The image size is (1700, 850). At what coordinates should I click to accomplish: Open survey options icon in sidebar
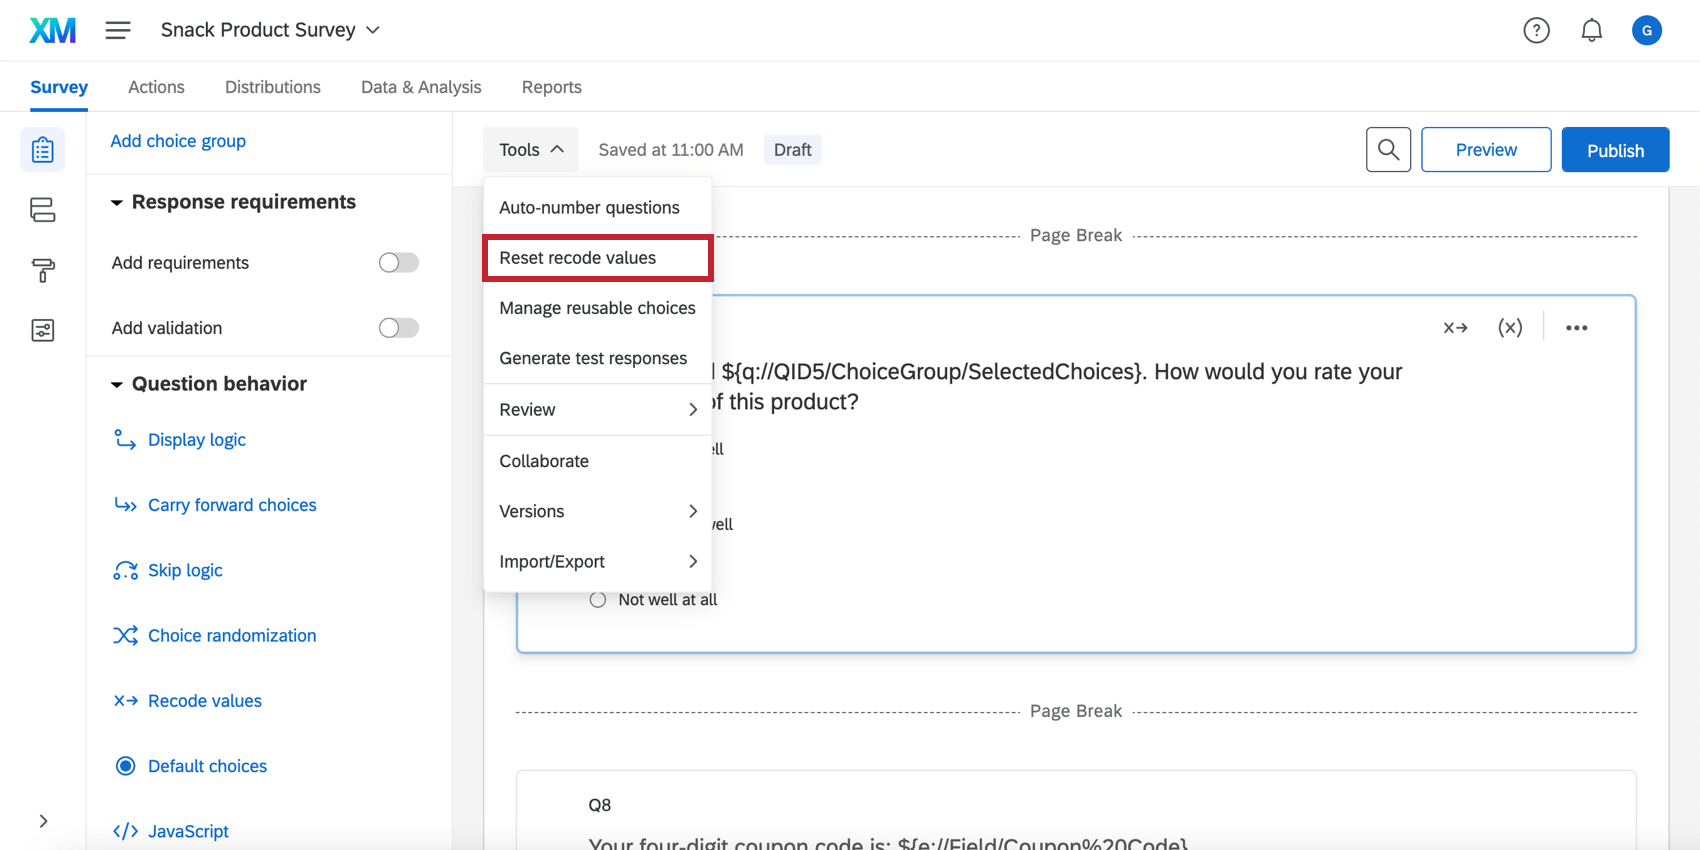(x=43, y=330)
